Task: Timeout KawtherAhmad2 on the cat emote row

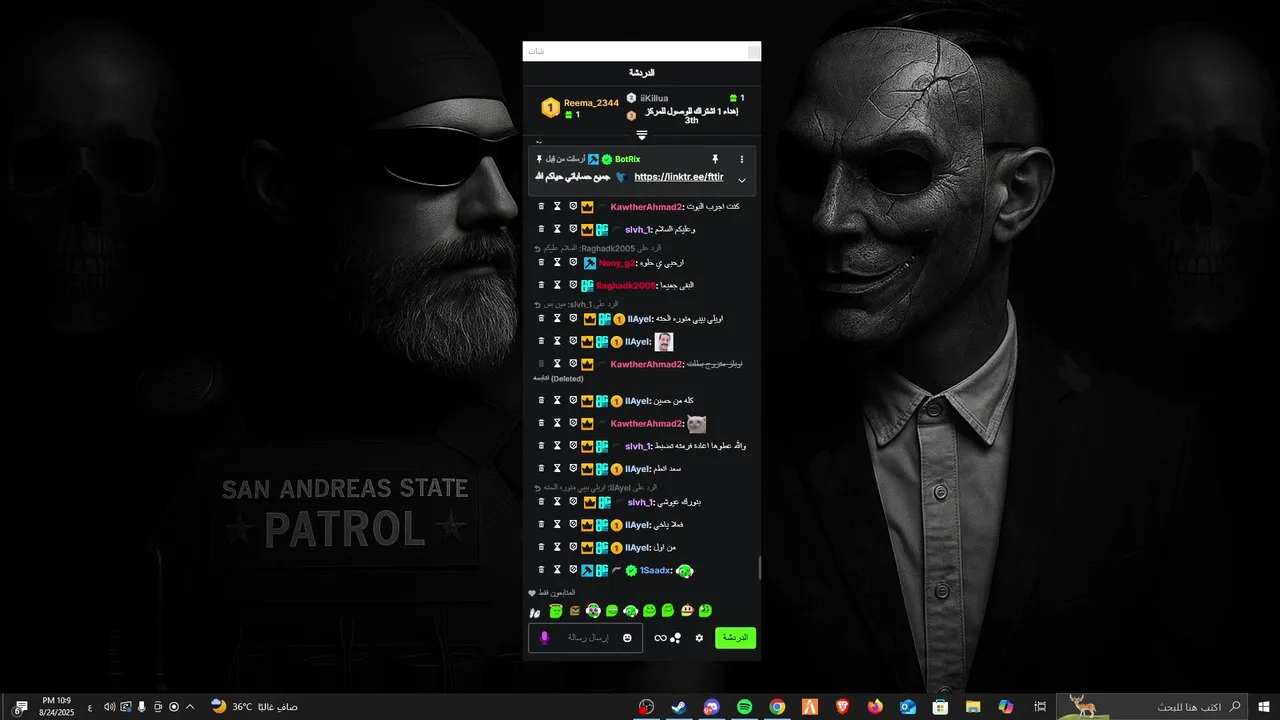Action: pyautogui.click(x=557, y=423)
